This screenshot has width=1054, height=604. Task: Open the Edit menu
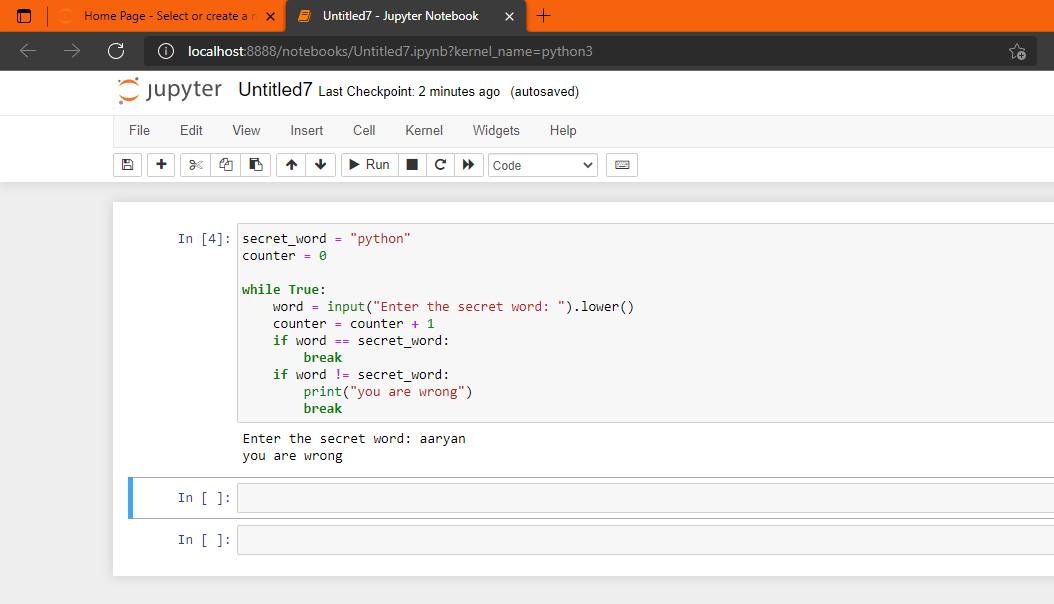pos(191,130)
